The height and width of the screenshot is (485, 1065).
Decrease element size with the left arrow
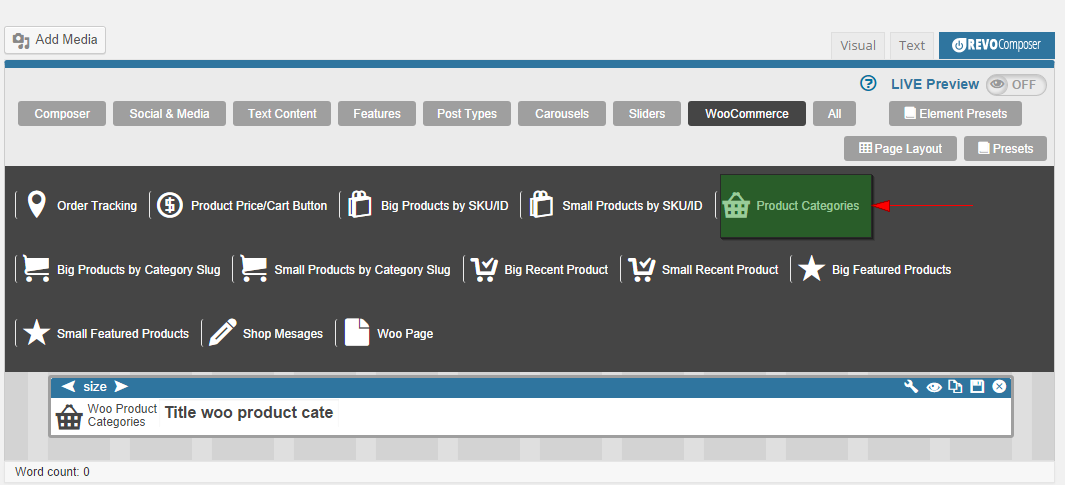tap(68, 386)
